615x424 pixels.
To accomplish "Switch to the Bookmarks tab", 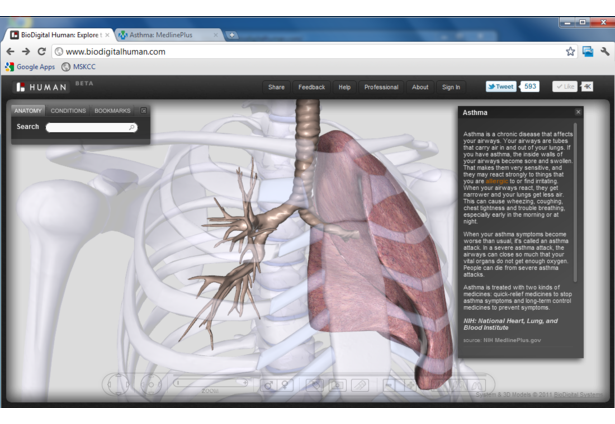I will [x=112, y=111].
